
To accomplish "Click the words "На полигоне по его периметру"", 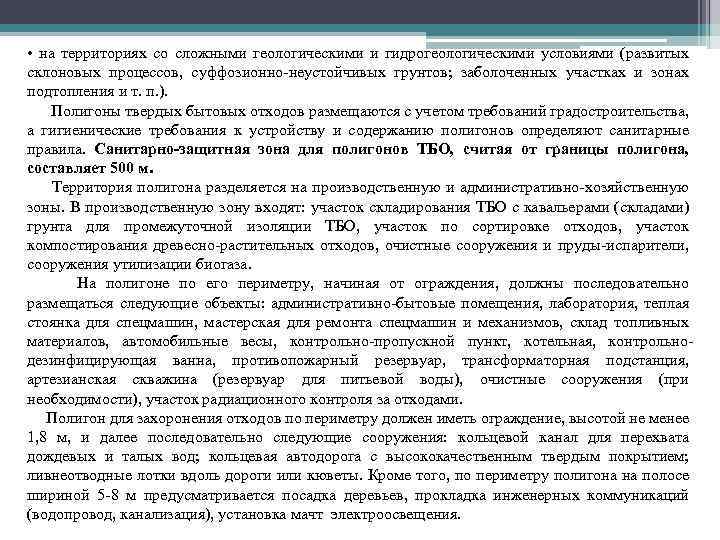I will tap(194, 283).
